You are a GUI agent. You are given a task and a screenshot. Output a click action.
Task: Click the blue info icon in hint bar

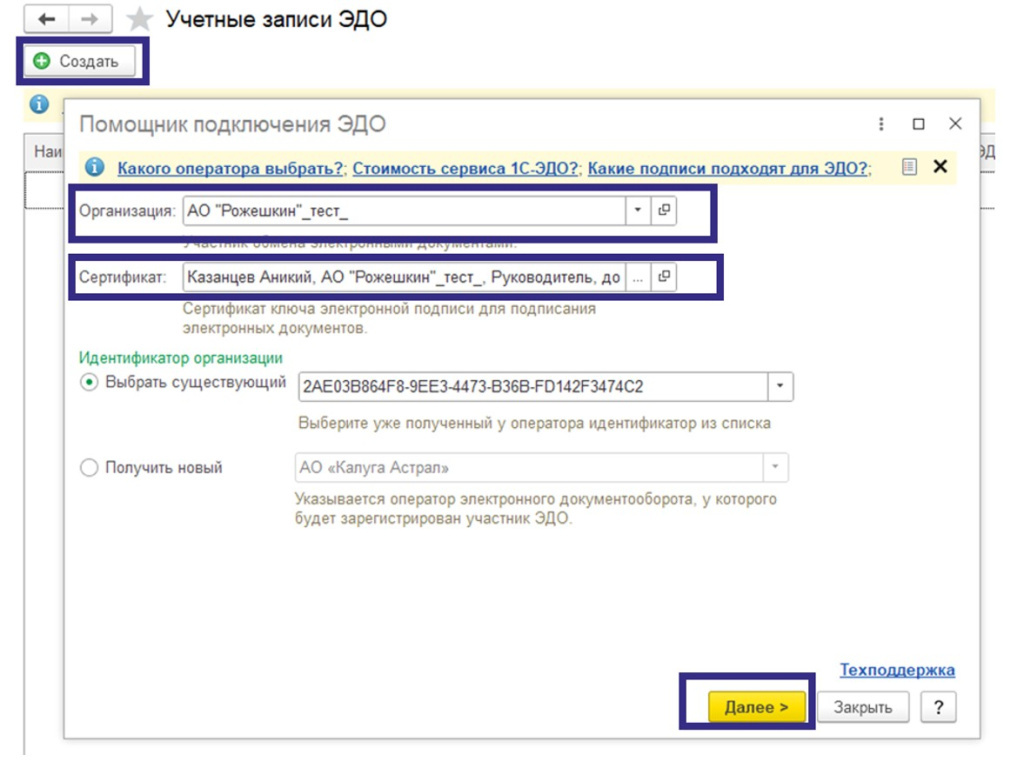click(95, 167)
